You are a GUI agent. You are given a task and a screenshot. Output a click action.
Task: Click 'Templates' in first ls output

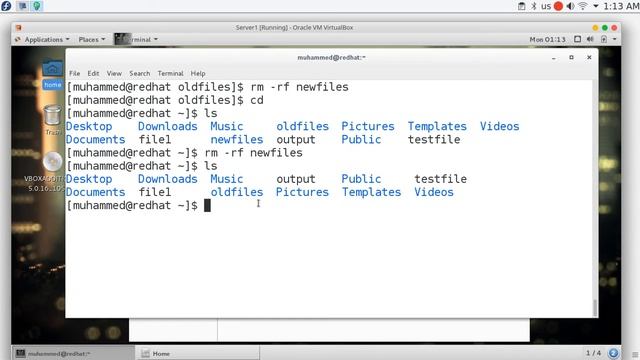coord(437,127)
